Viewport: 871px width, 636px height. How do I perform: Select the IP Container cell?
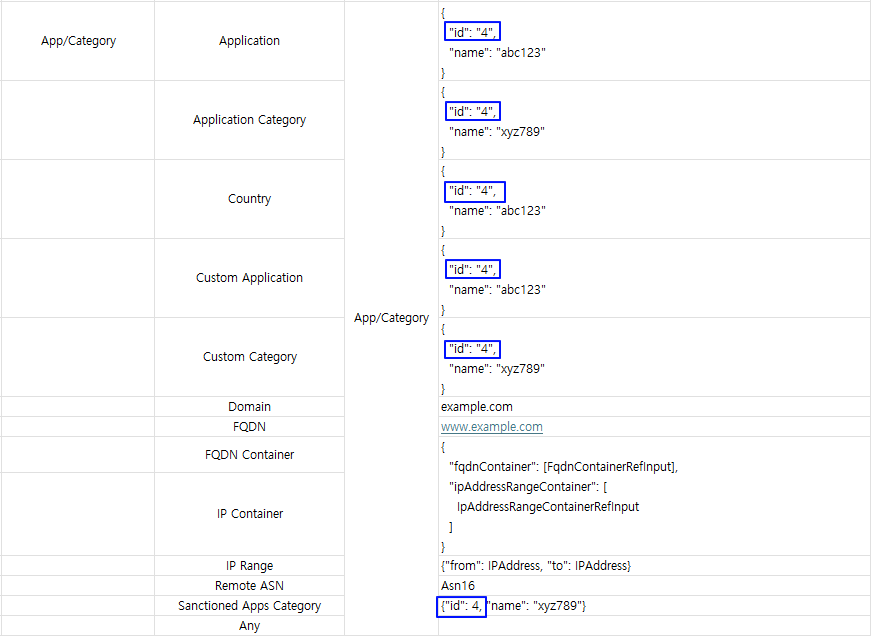249,514
